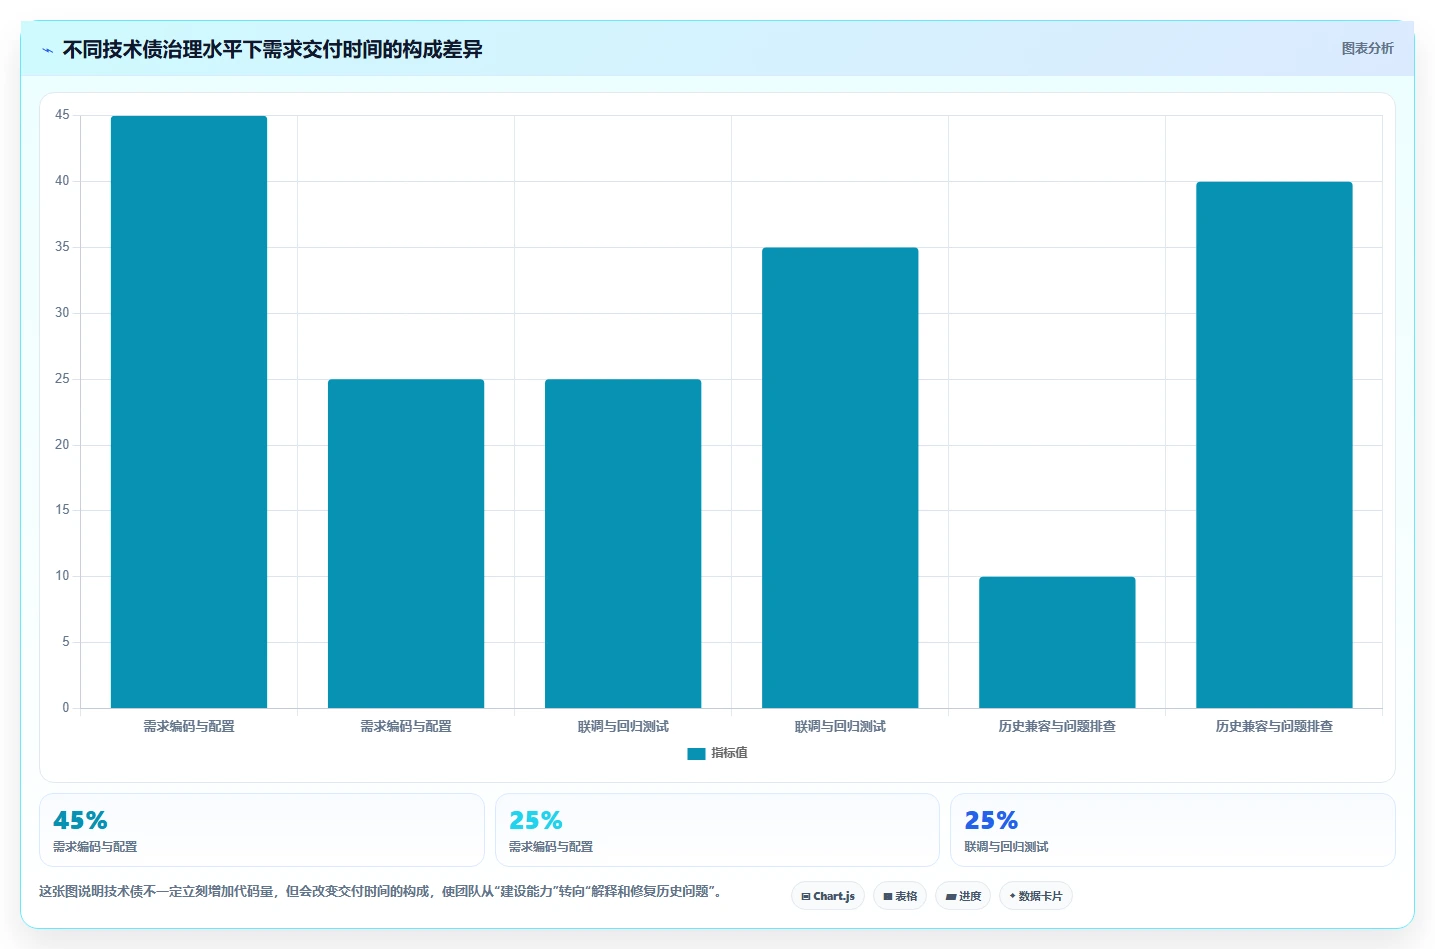The image size is (1435, 949).
Task: Toggle the 指标值 legend label
Action: pyautogui.click(x=729, y=753)
